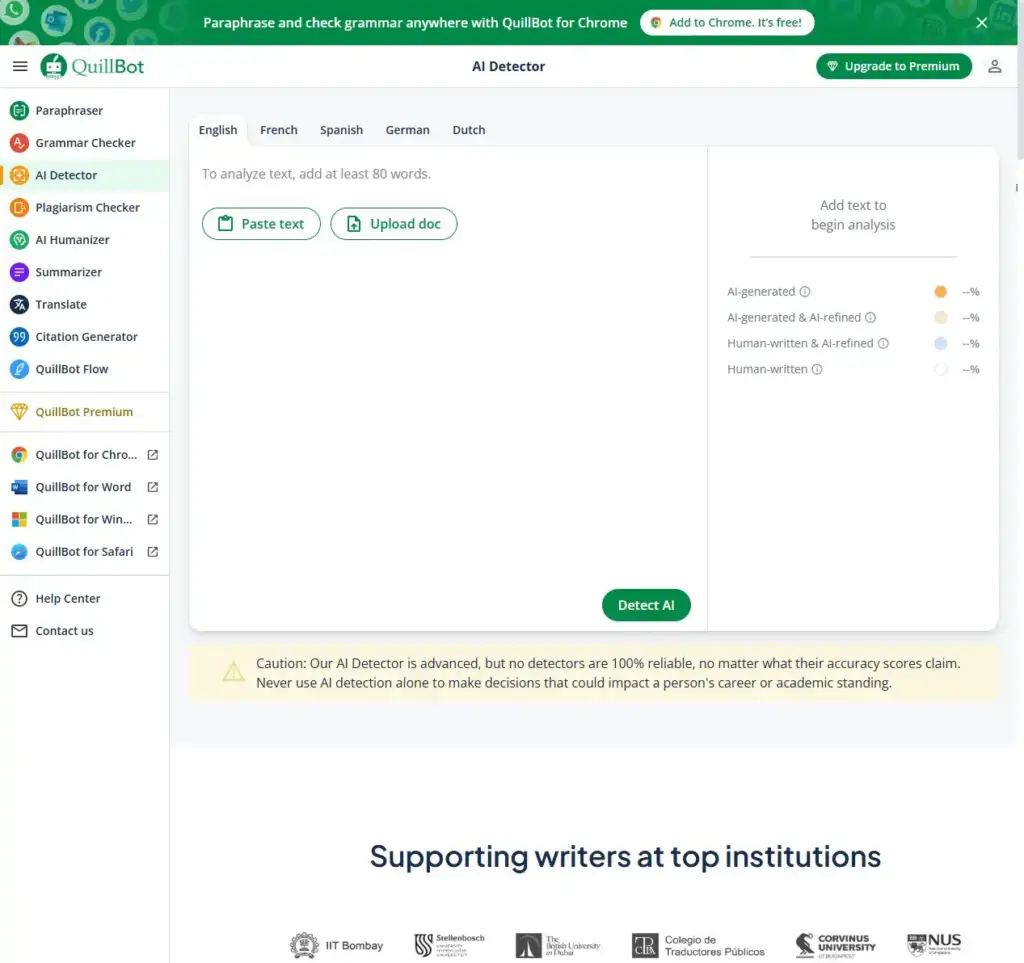Click the Paste text button
The height and width of the screenshot is (963, 1024).
[x=261, y=224]
